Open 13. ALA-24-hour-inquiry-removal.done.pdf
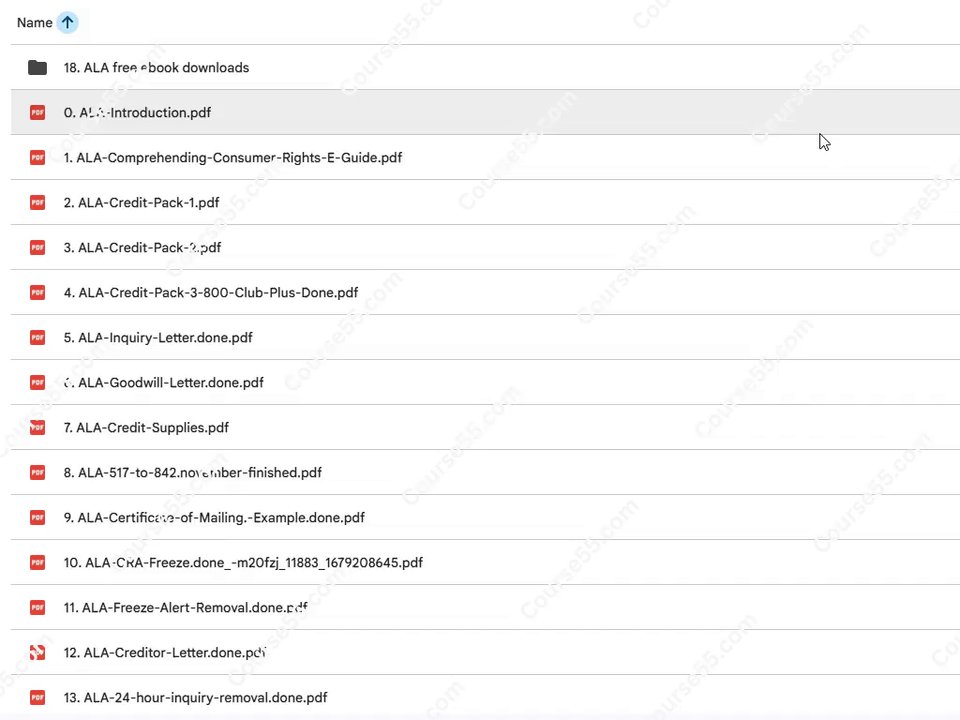The image size is (960, 720). (x=195, y=697)
